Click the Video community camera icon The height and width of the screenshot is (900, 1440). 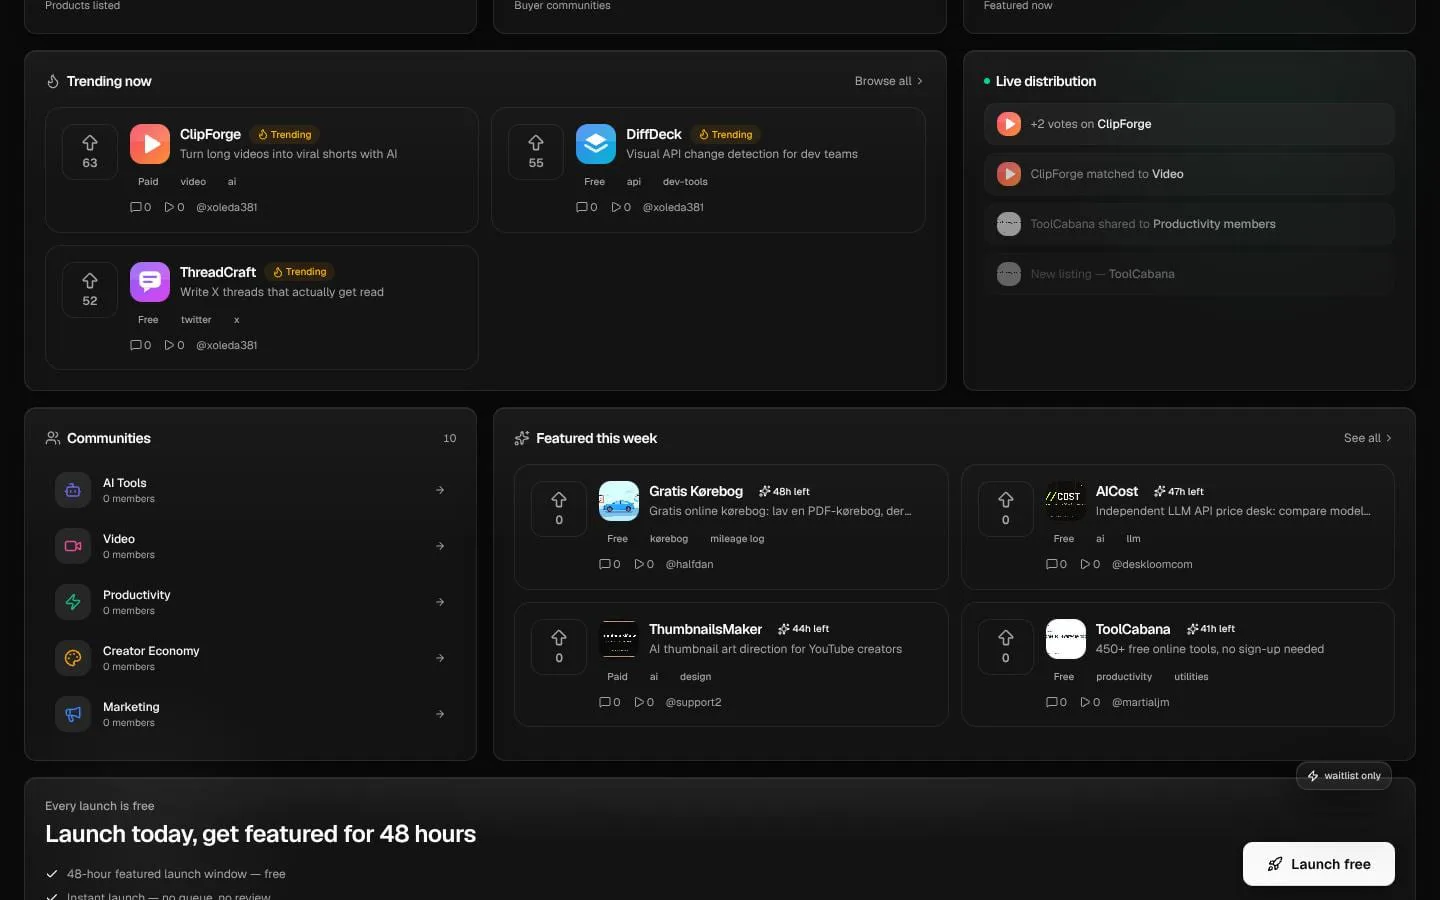click(73, 546)
